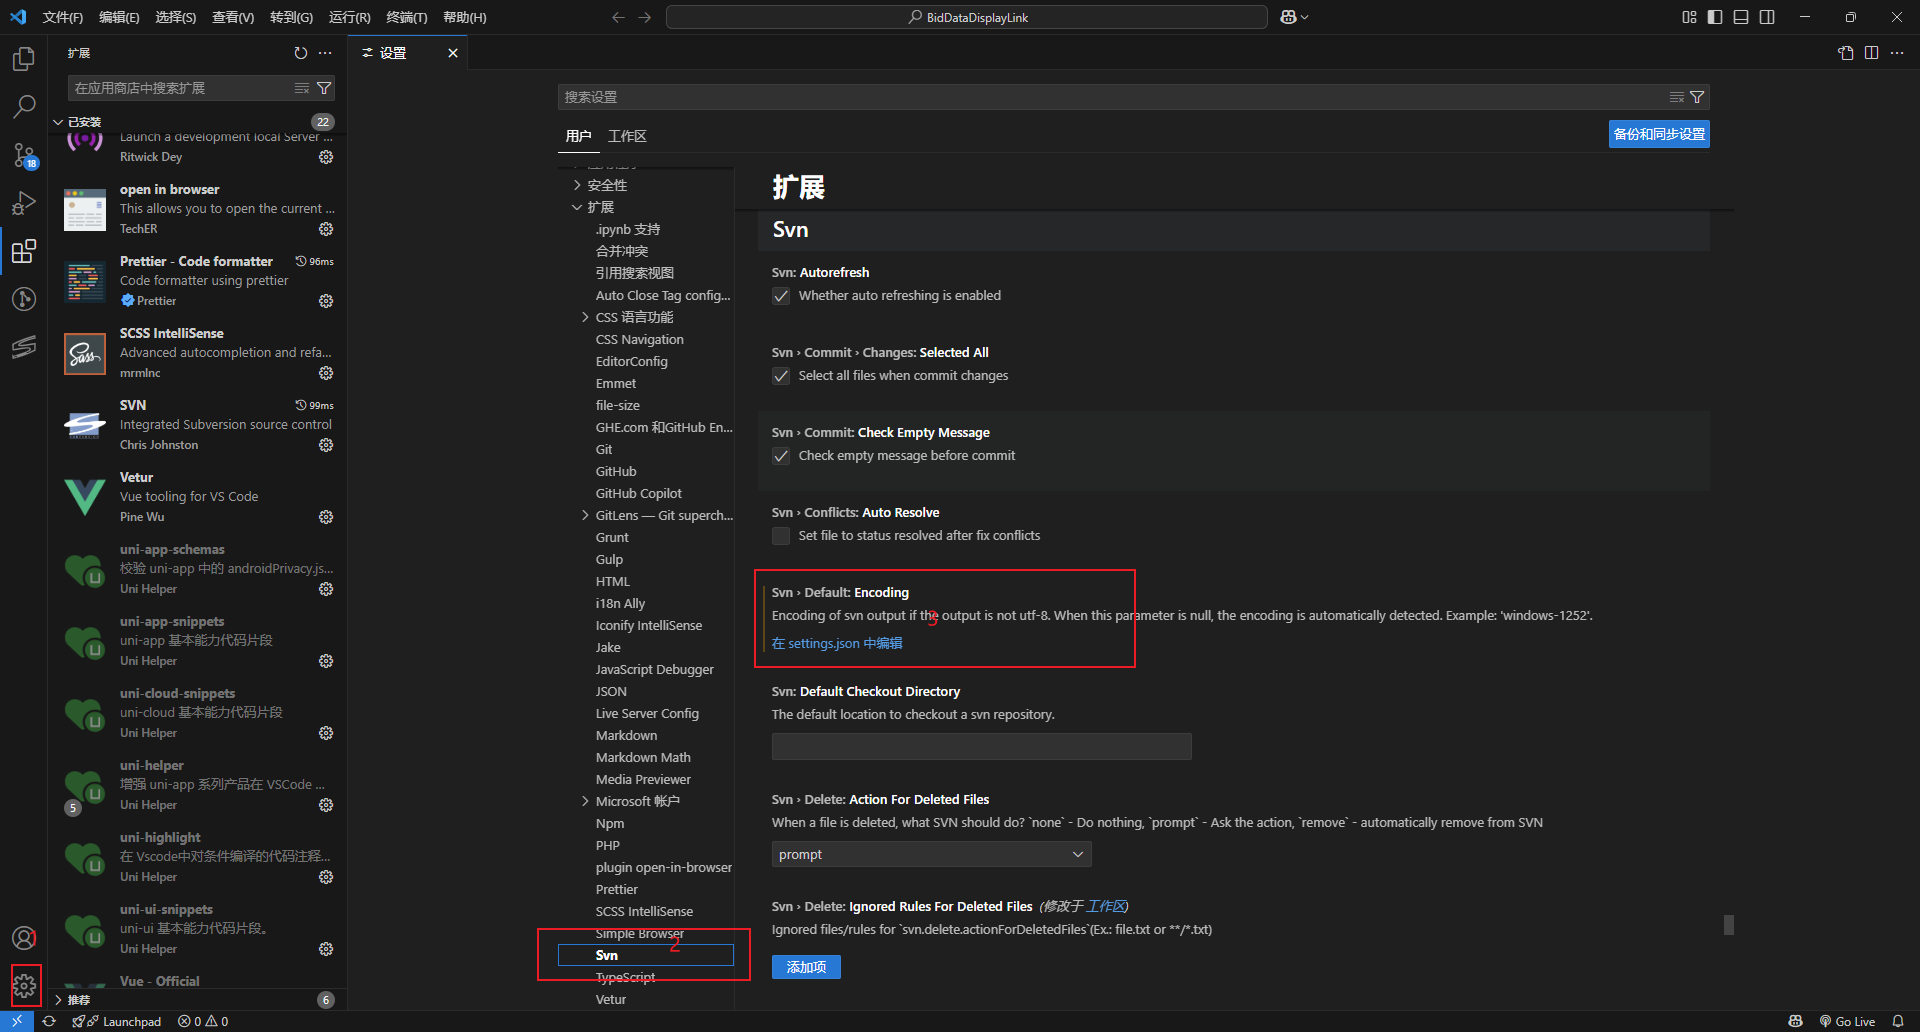Select Prettier in the settings tree
The image size is (1920, 1032).
(x=617, y=889)
